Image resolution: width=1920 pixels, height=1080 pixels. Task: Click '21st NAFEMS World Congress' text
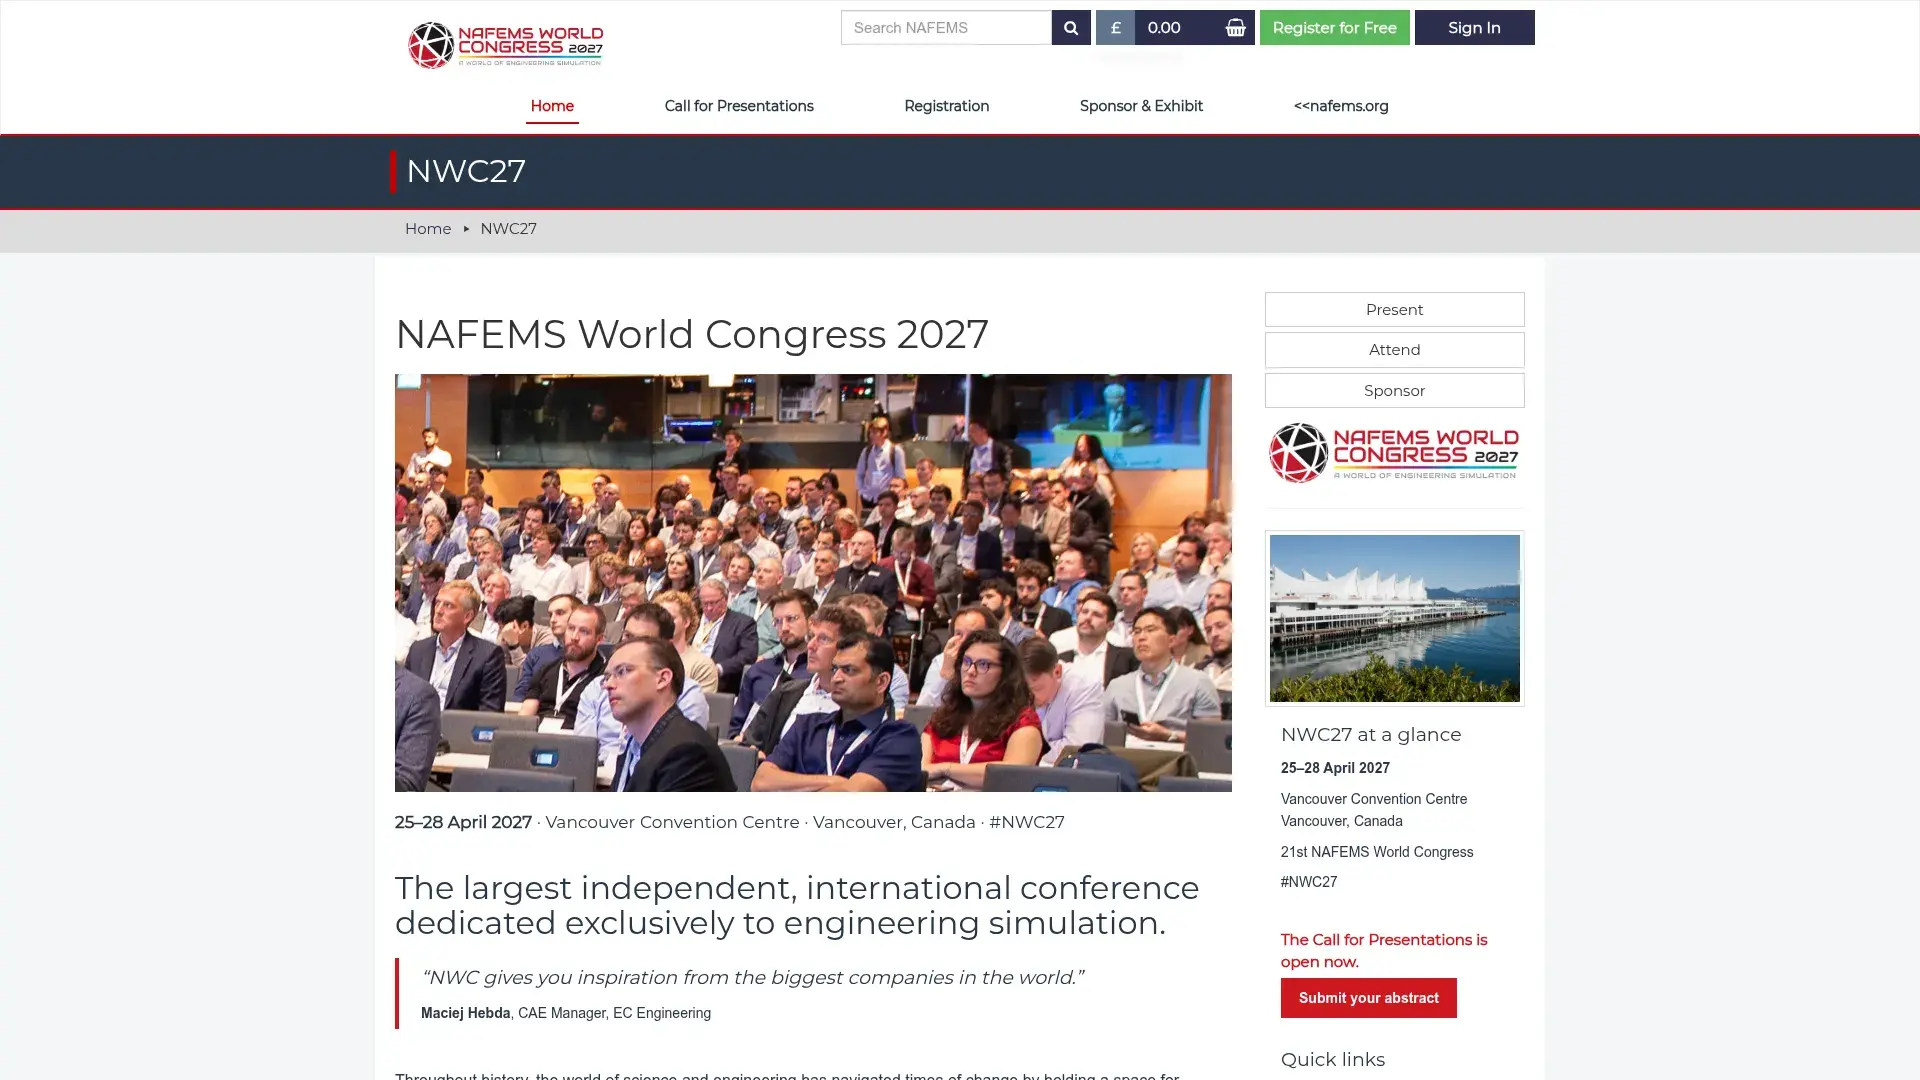[x=1377, y=852]
